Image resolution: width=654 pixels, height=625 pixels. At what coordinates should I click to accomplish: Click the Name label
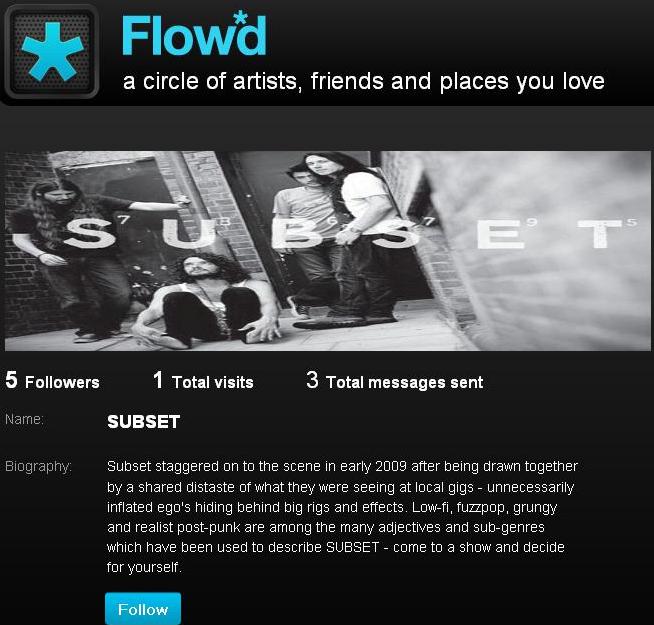click(x=24, y=419)
